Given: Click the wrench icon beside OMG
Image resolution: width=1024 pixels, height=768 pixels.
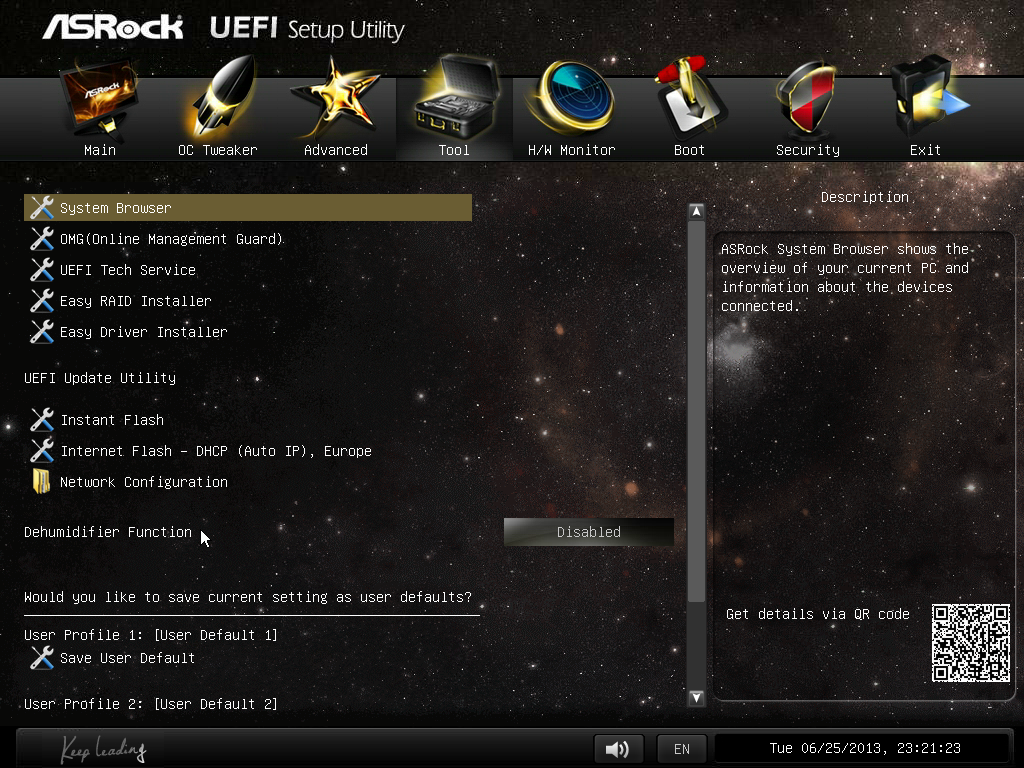Looking at the screenshot, I should tap(42, 239).
